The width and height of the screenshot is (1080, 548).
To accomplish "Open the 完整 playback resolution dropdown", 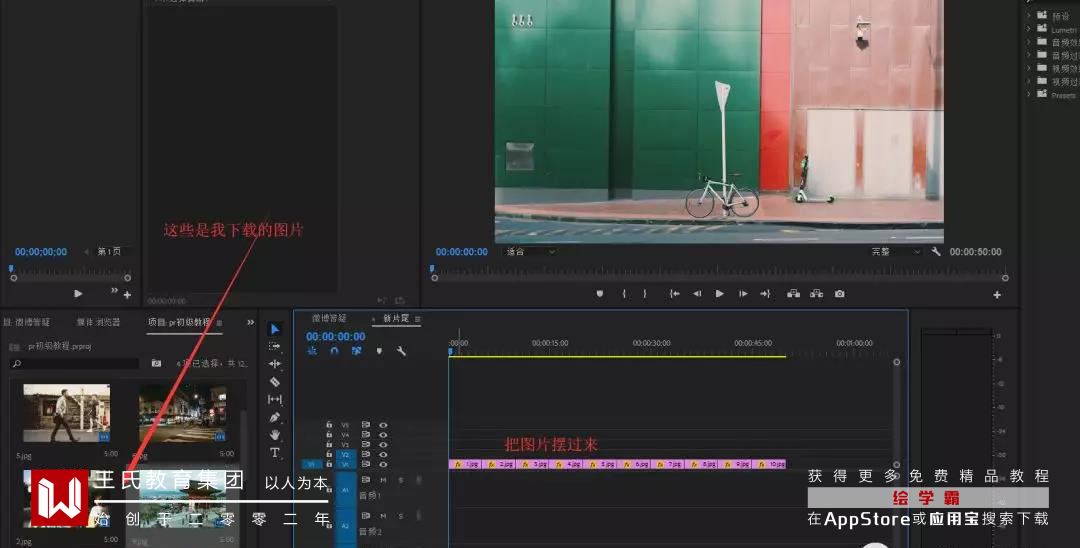I will (x=895, y=252).
